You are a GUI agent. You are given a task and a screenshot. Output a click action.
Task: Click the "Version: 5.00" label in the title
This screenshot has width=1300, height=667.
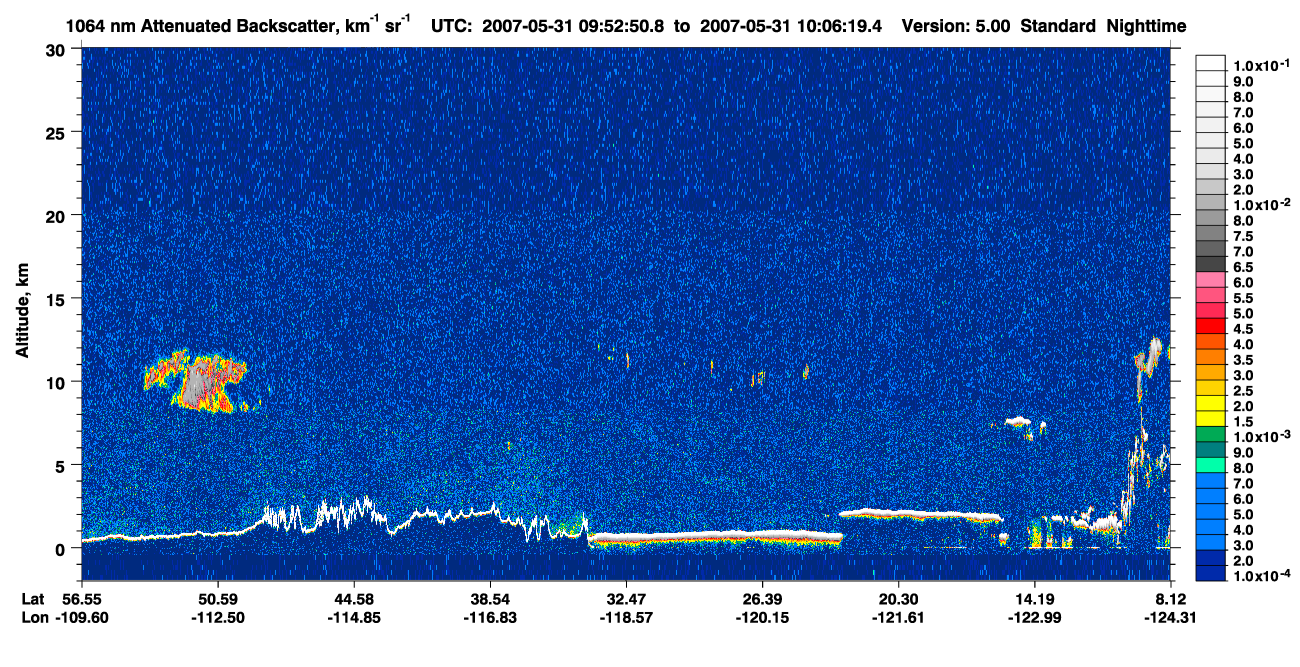[x=957, y=27]
